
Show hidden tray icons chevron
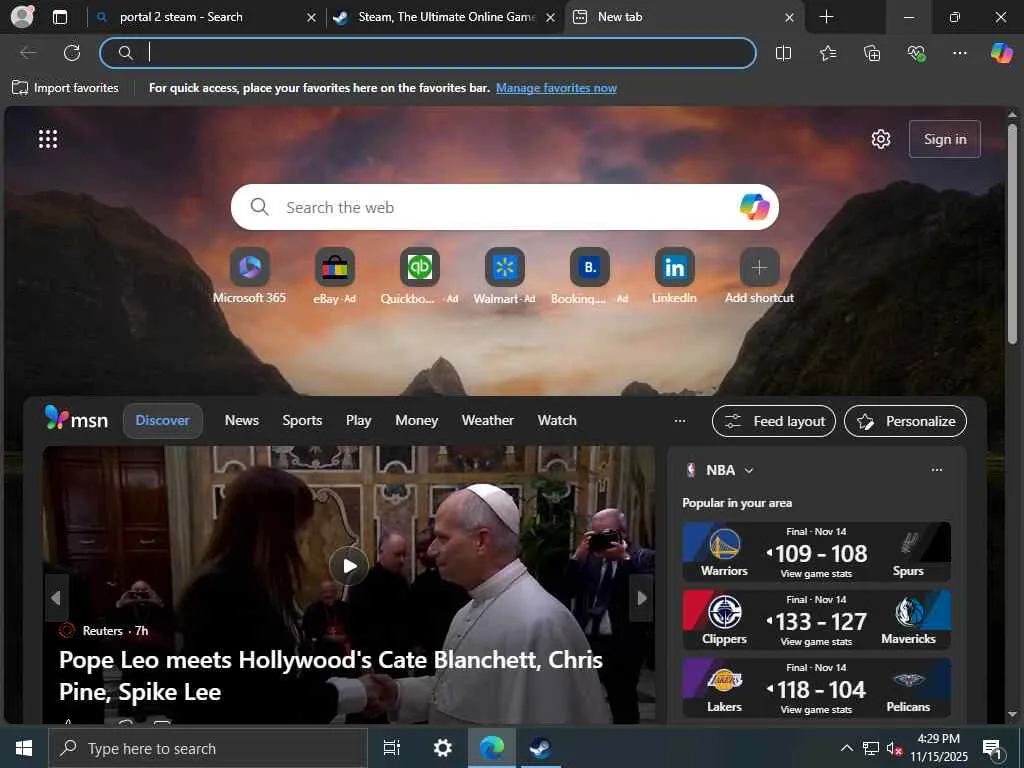point(846,748)
